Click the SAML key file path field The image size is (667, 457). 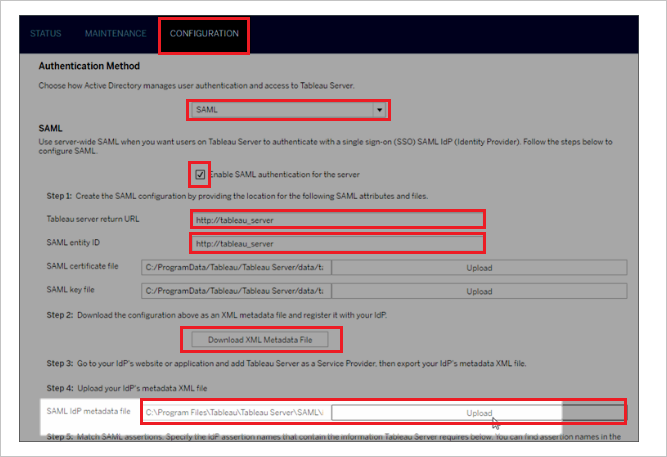tap(236, 291)
